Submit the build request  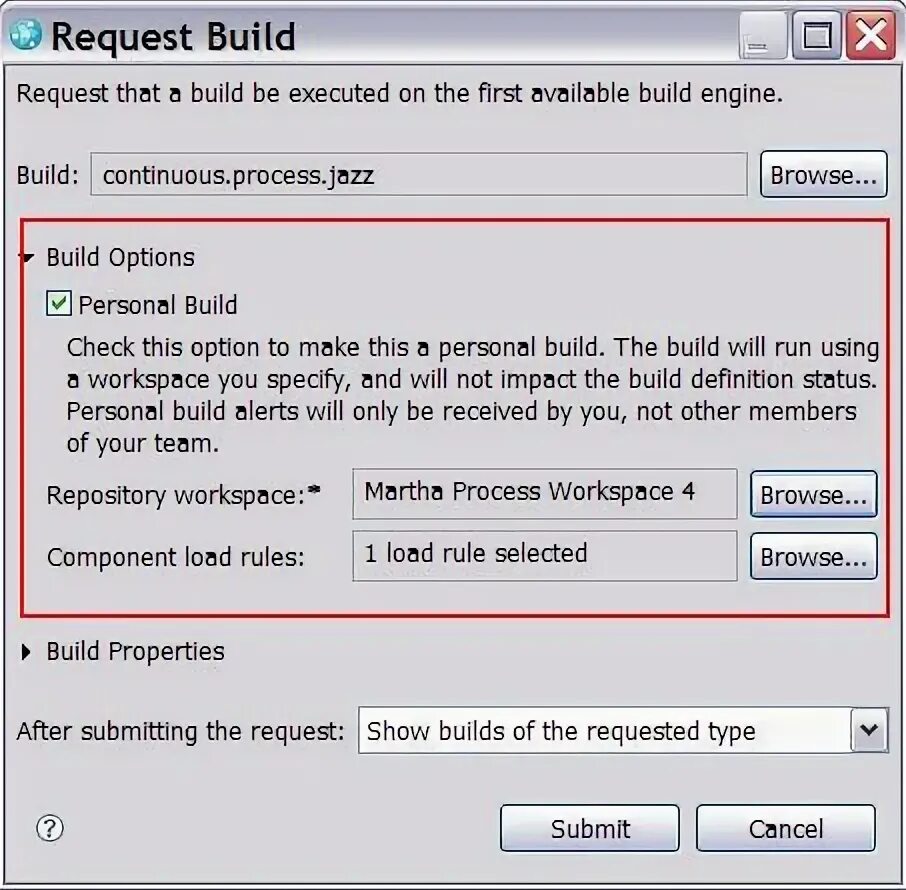[590, 828]
